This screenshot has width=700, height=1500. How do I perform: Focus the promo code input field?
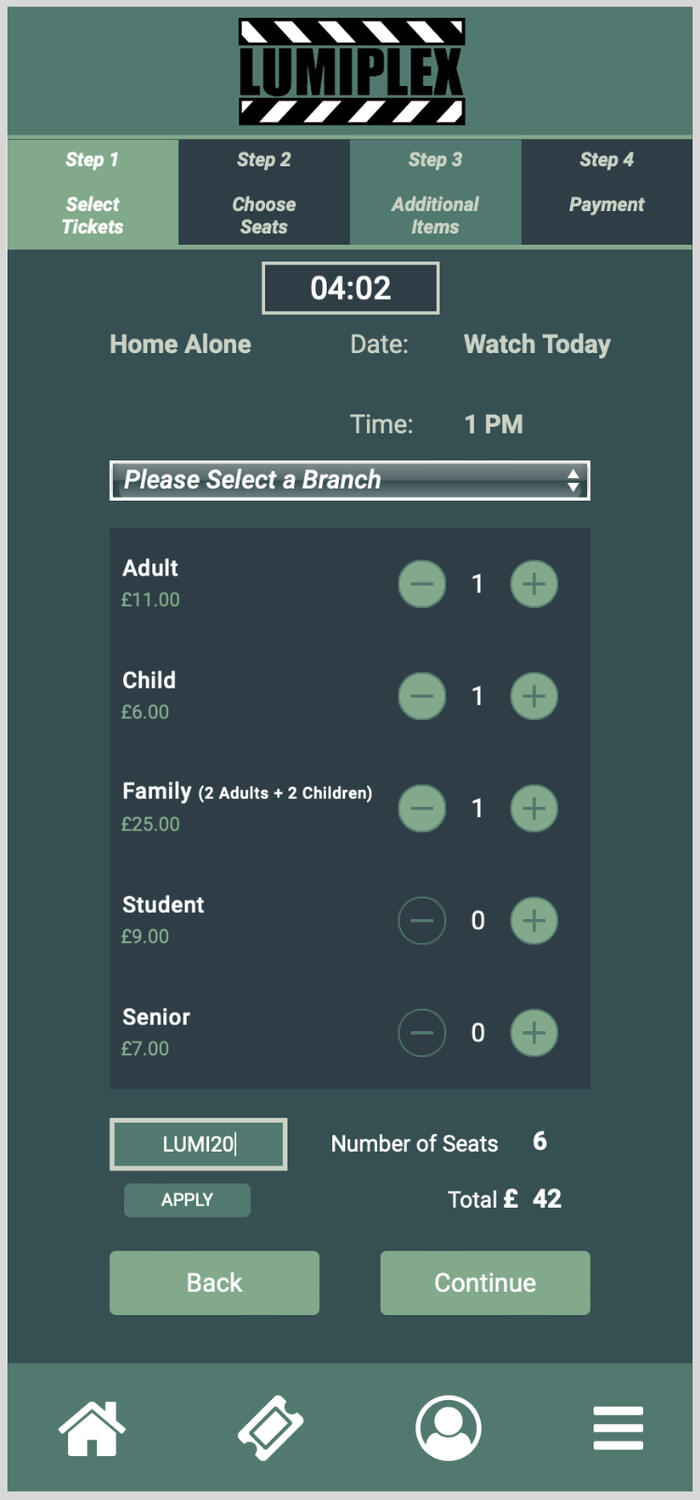(198, 1144)
